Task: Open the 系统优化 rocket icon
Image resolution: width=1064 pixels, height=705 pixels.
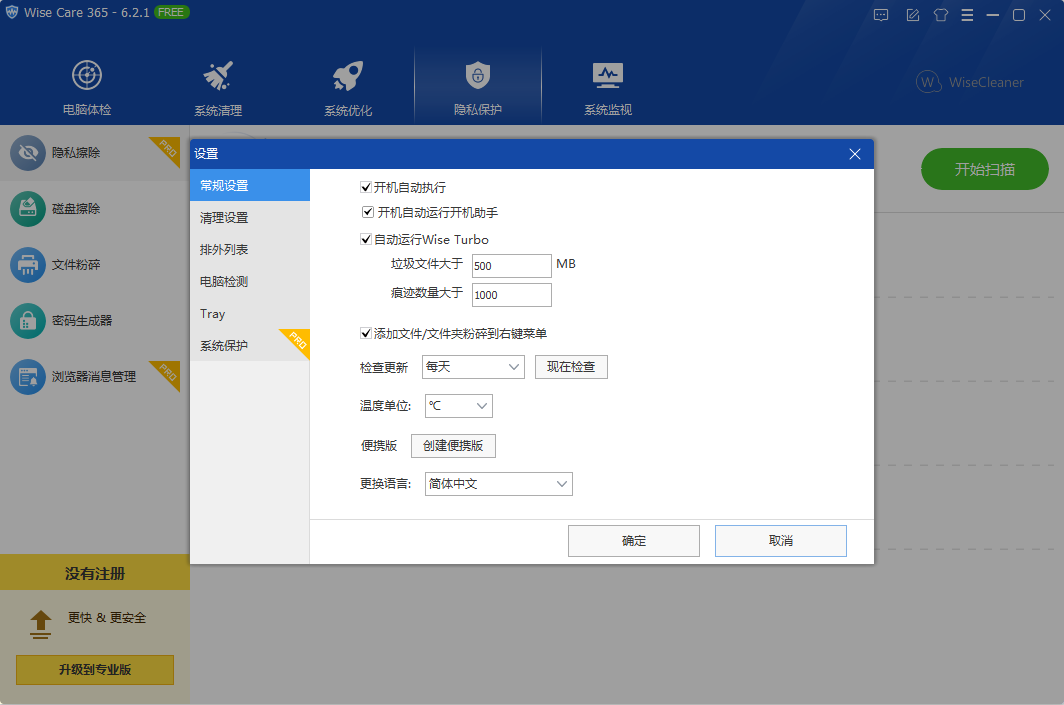Action: [x=348, y=76]
